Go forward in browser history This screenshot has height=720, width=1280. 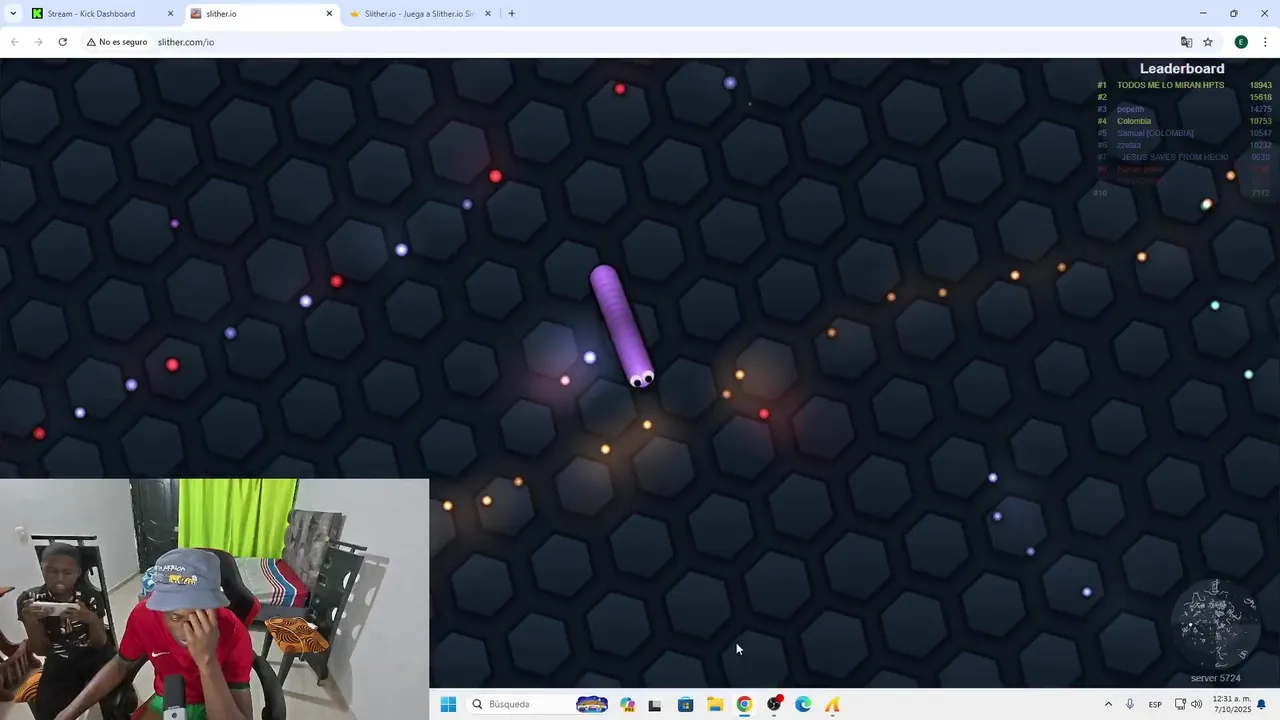coord(38,42)
